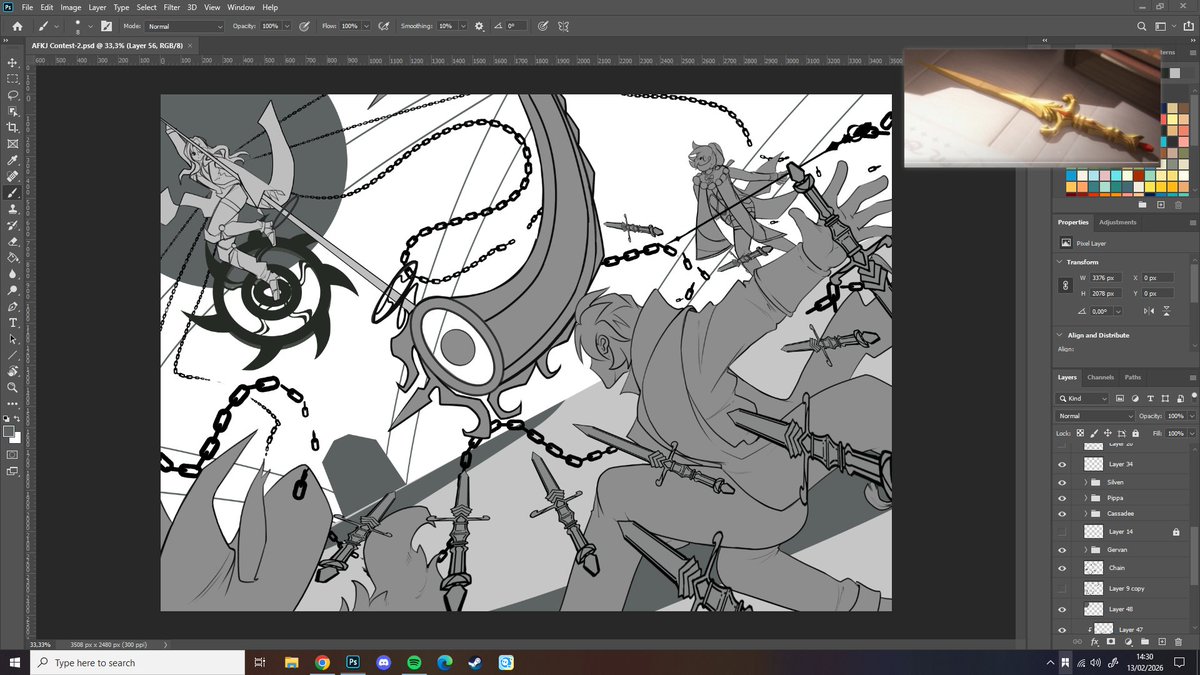This screenshot has width=1200, height=675.
Task: Select the Blur tool
Action: pos(13,272)
